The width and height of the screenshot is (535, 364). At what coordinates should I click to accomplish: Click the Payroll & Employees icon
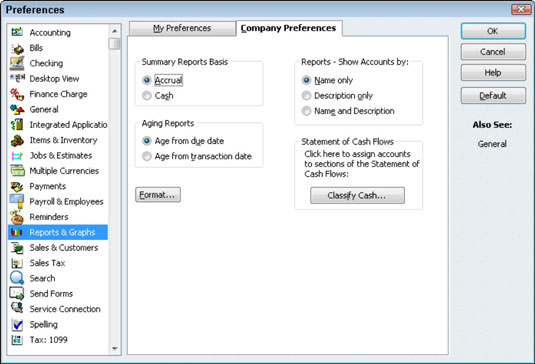coord(17,201)
